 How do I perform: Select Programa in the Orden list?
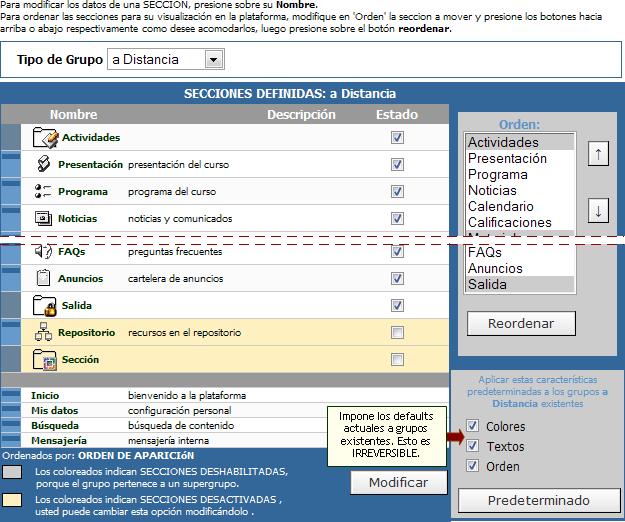(x=520, y=174)
